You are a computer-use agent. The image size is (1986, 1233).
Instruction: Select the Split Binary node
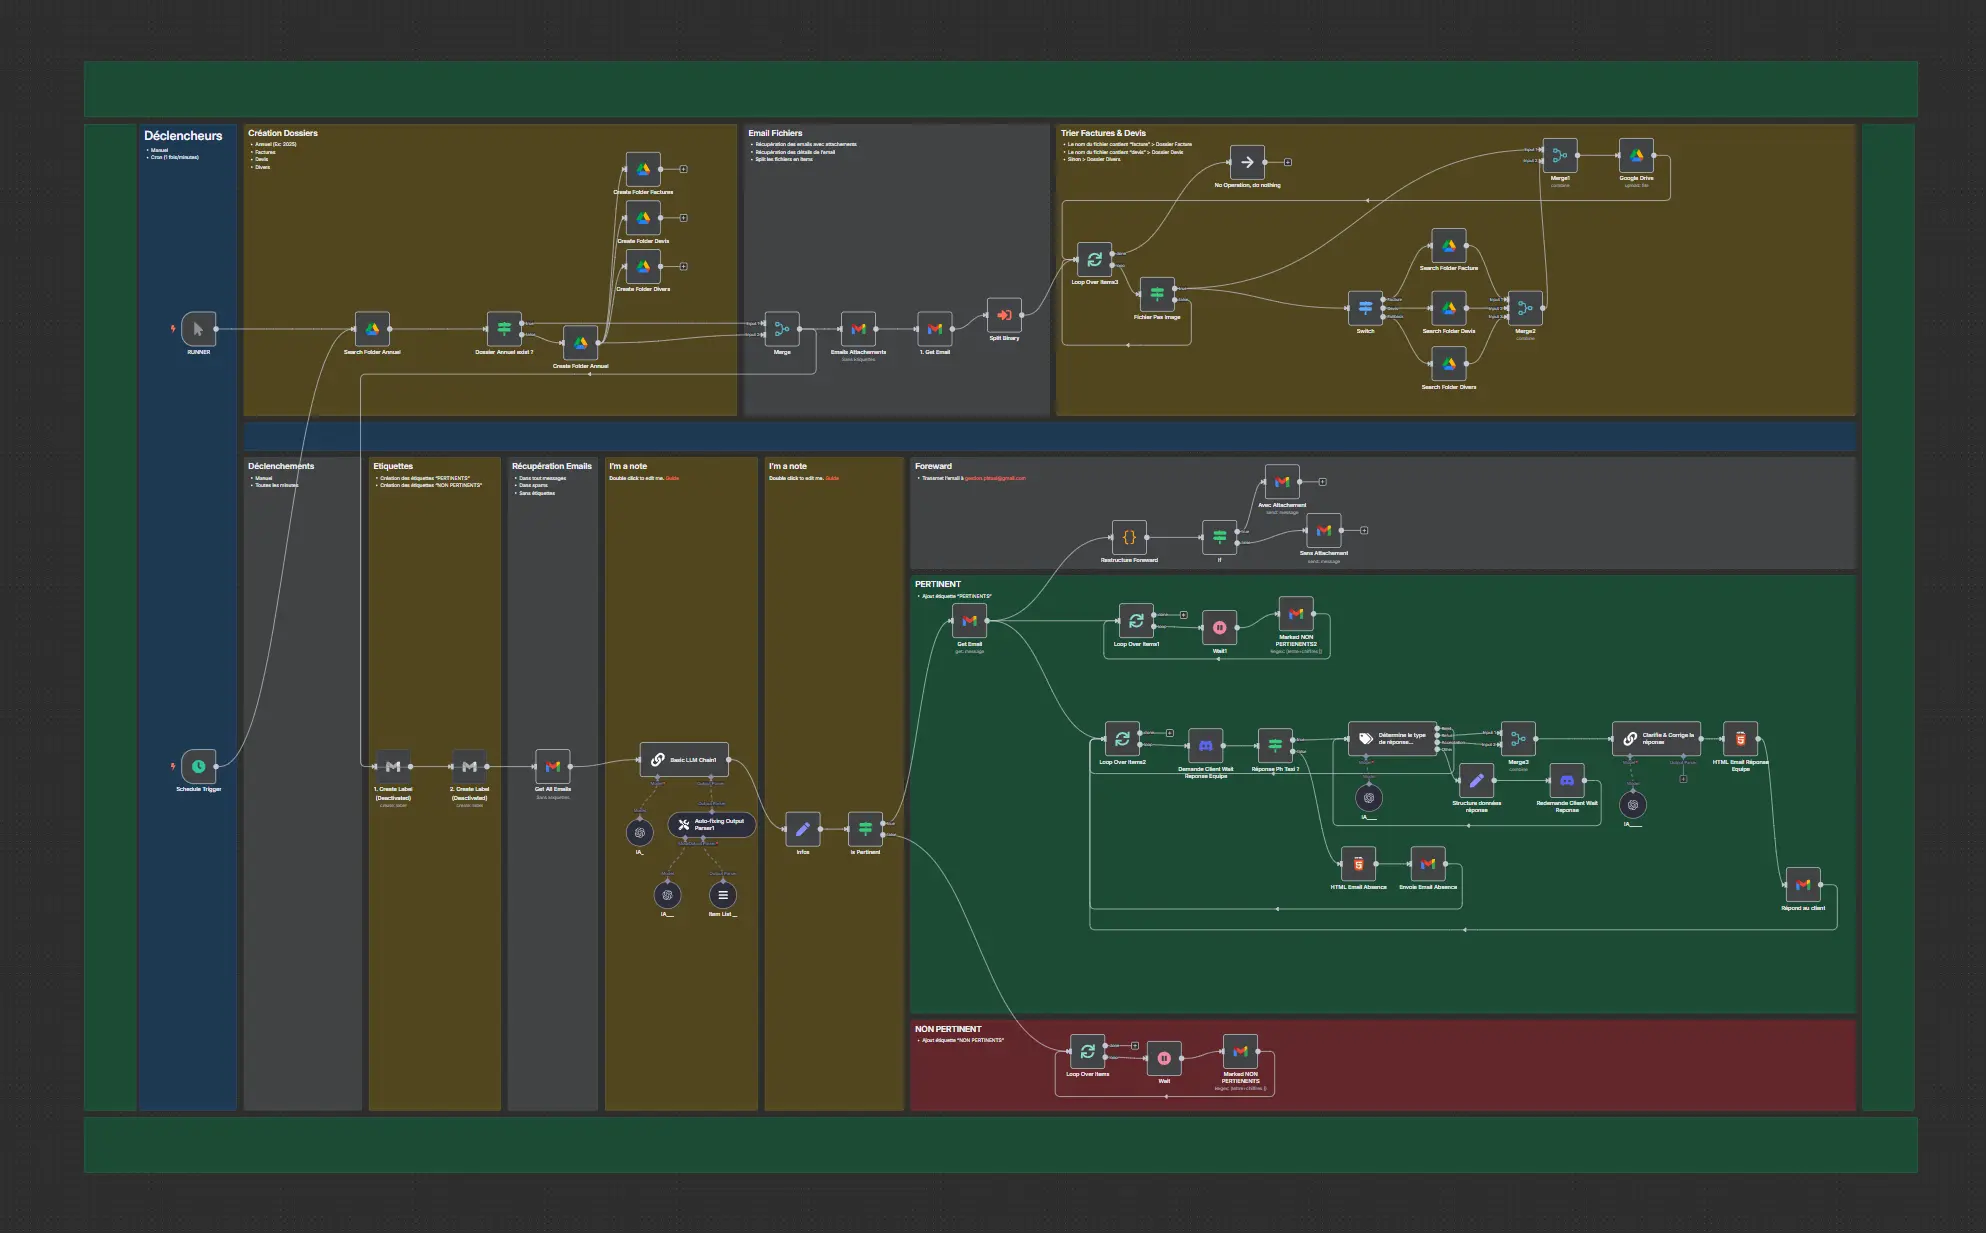point(1004,315)
